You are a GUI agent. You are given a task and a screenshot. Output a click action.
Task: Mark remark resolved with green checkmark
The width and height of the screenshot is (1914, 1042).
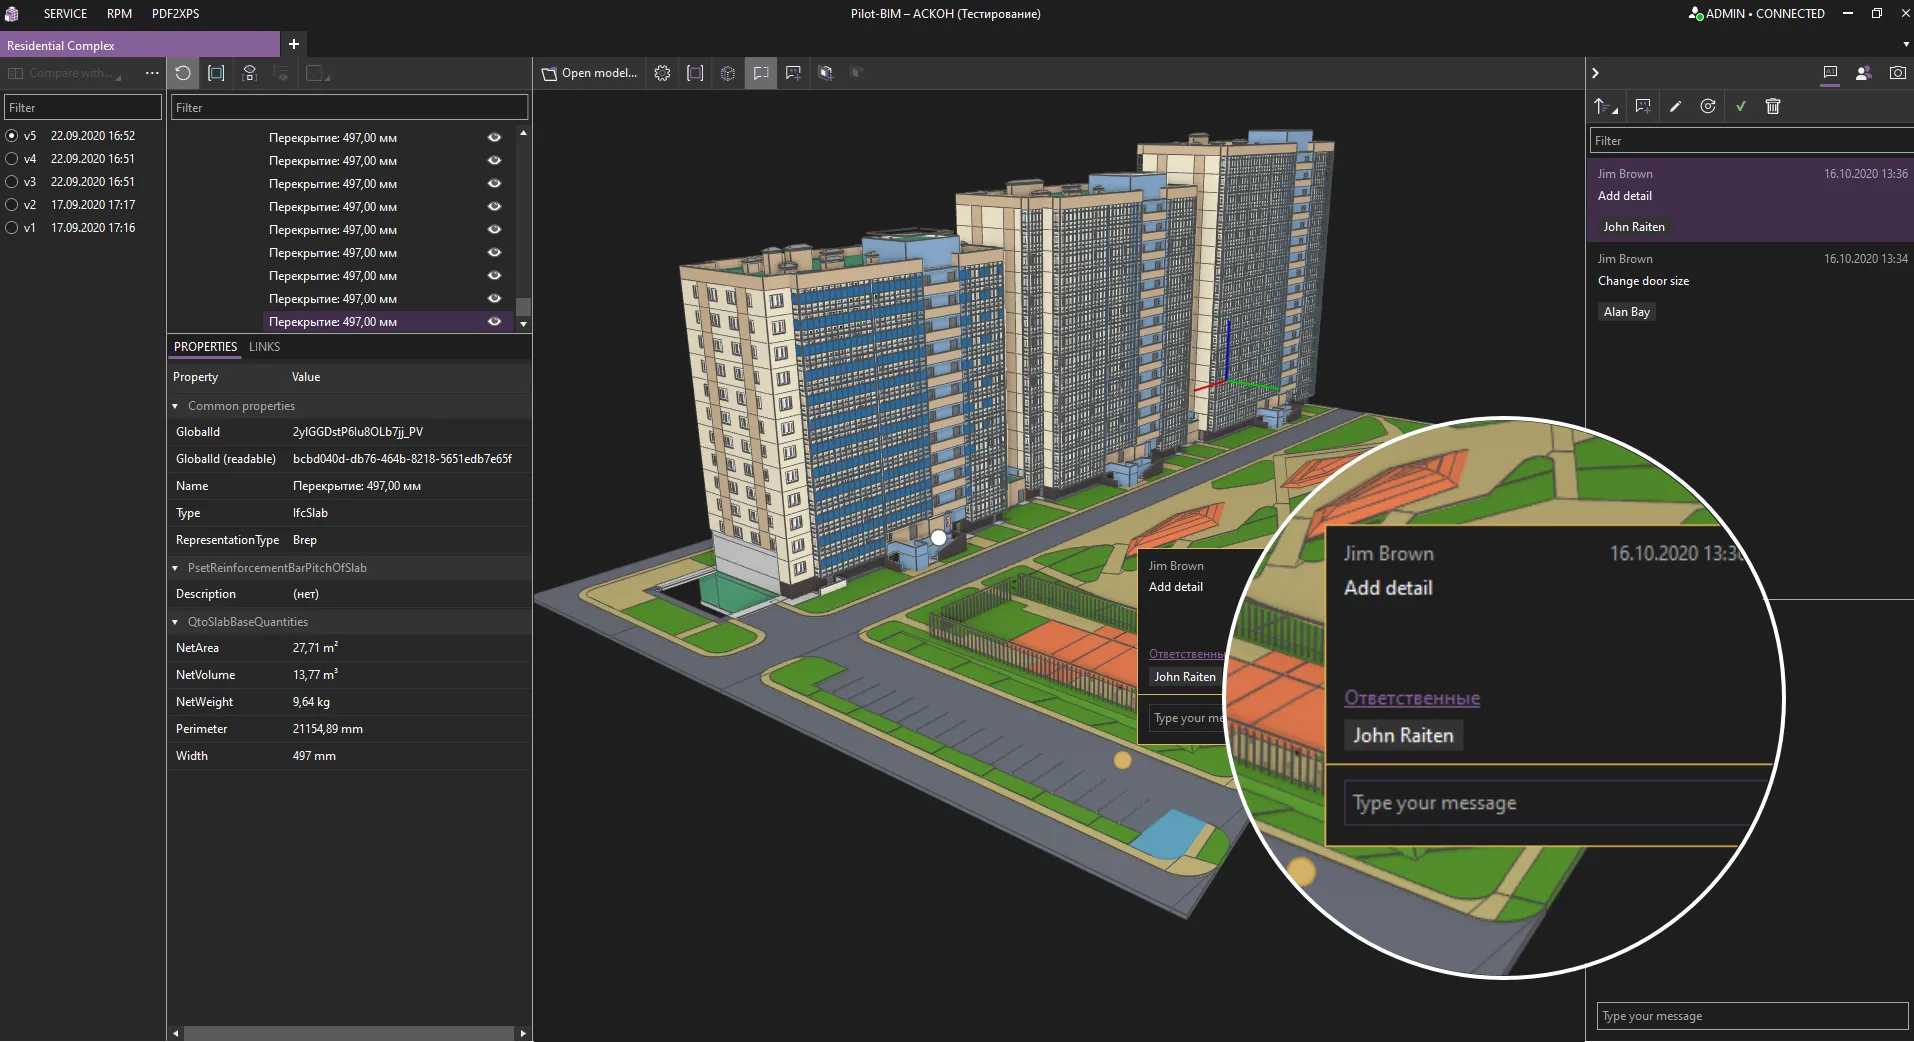click(1741, 106)
